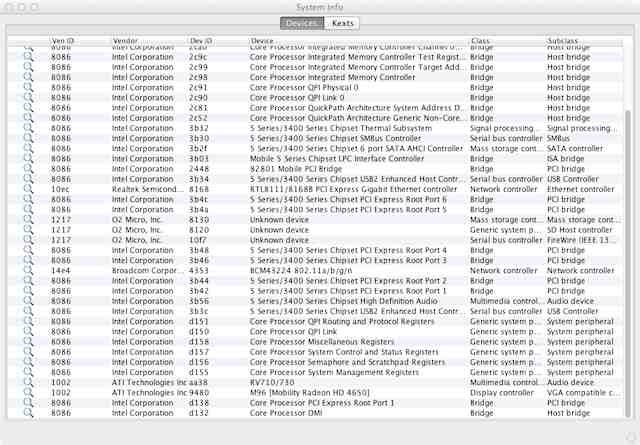Image resolution: width=640 pixels, height=445 pixels.
Task: Select vendor ID 14e4 cell
Action: pyautogui.click(x=61, y=271)
